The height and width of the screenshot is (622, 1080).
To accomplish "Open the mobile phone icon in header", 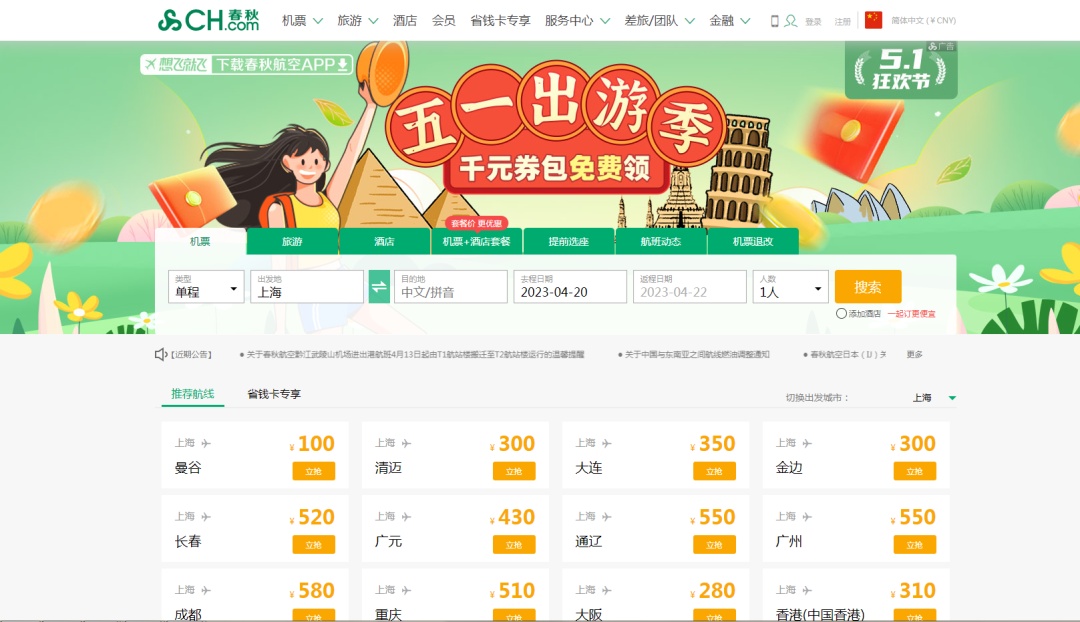I will pyautogui.click(x=774, y=21).
